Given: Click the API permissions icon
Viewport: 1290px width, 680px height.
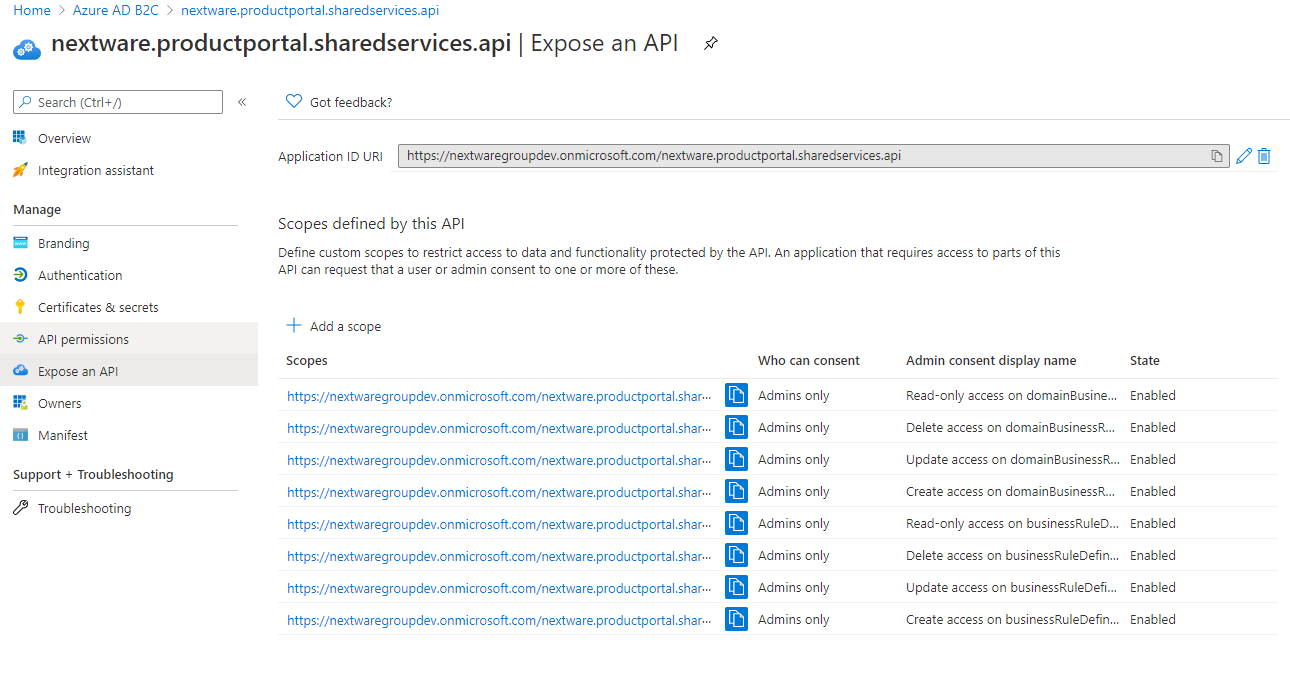Looking at the screenshot, I should (20, 339).
